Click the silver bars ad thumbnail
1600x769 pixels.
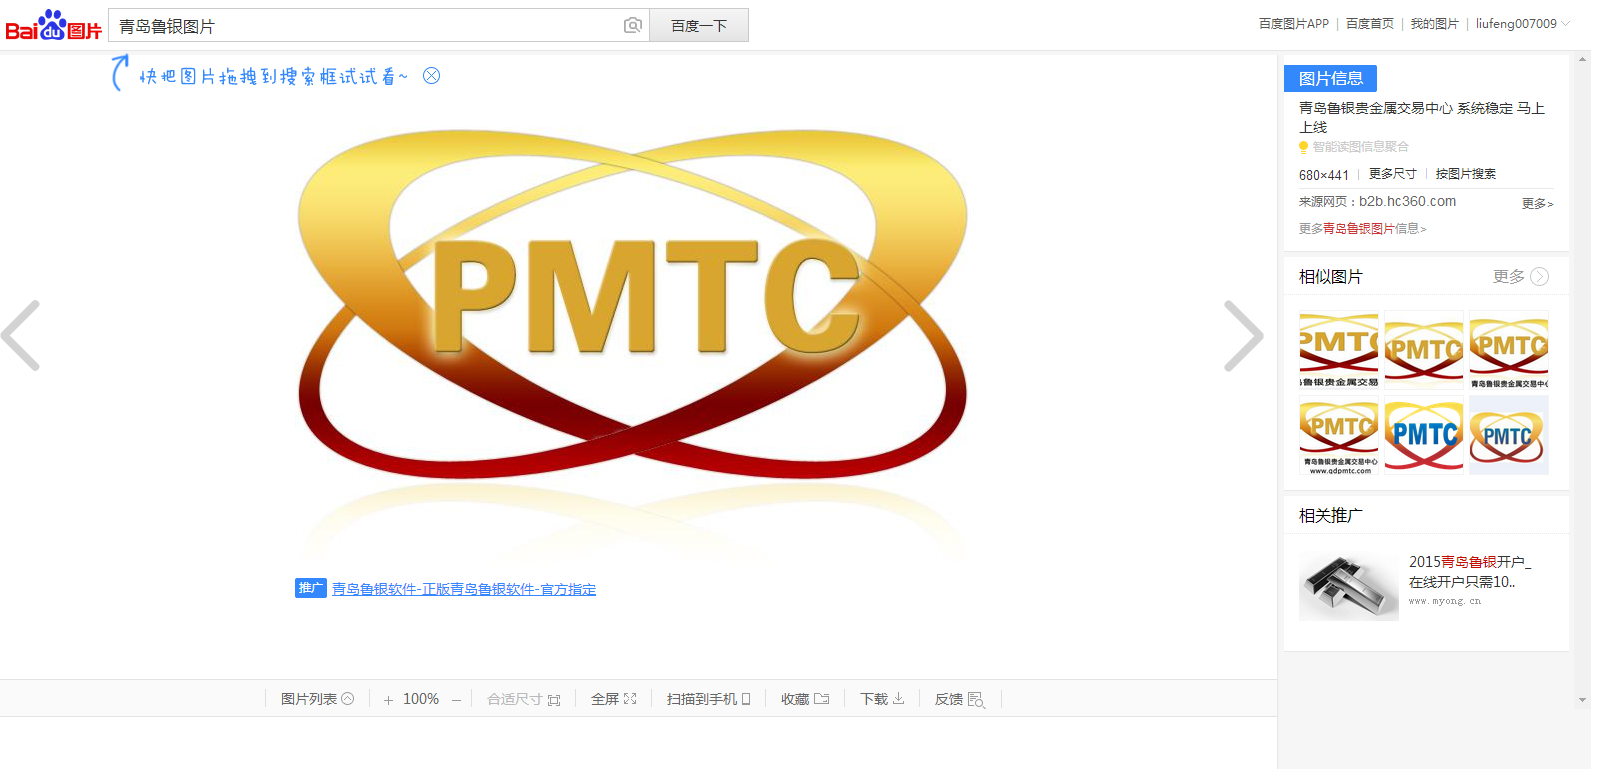click(x=1348, y=588)
